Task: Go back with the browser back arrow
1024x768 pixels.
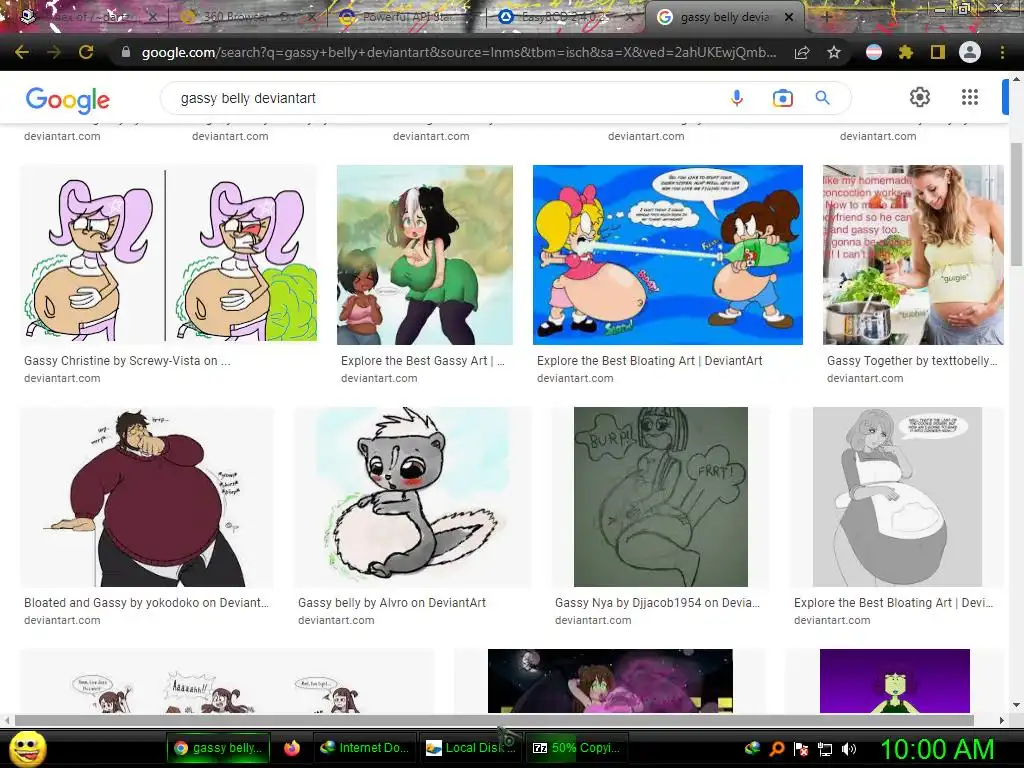Action: coord(22,52)
